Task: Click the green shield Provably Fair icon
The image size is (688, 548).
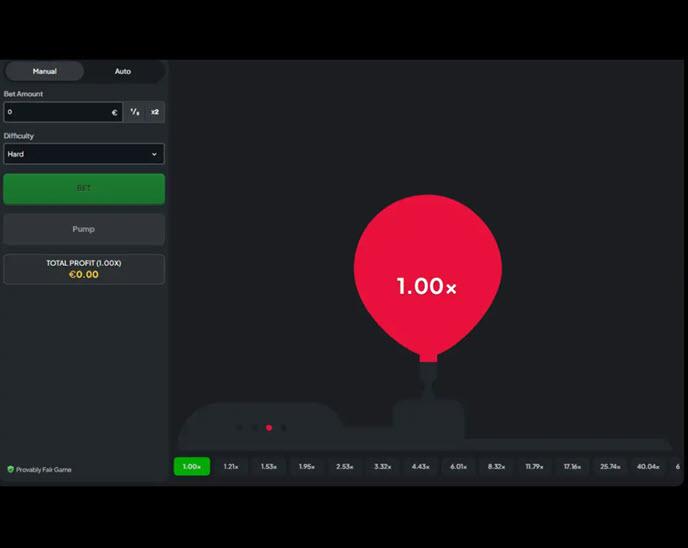Action: pyautogui.click(x=10, y=469)
